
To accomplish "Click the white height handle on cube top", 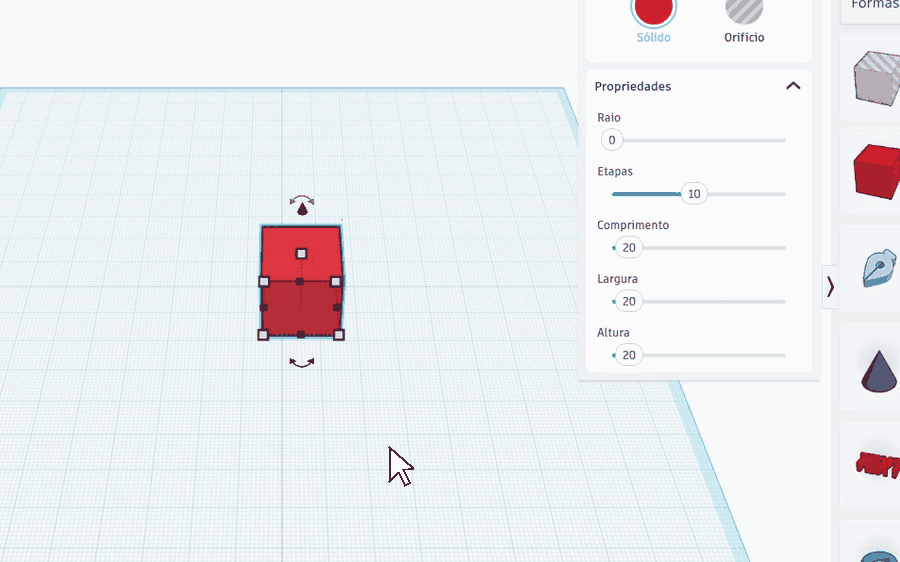I will [x=301, y=253].
